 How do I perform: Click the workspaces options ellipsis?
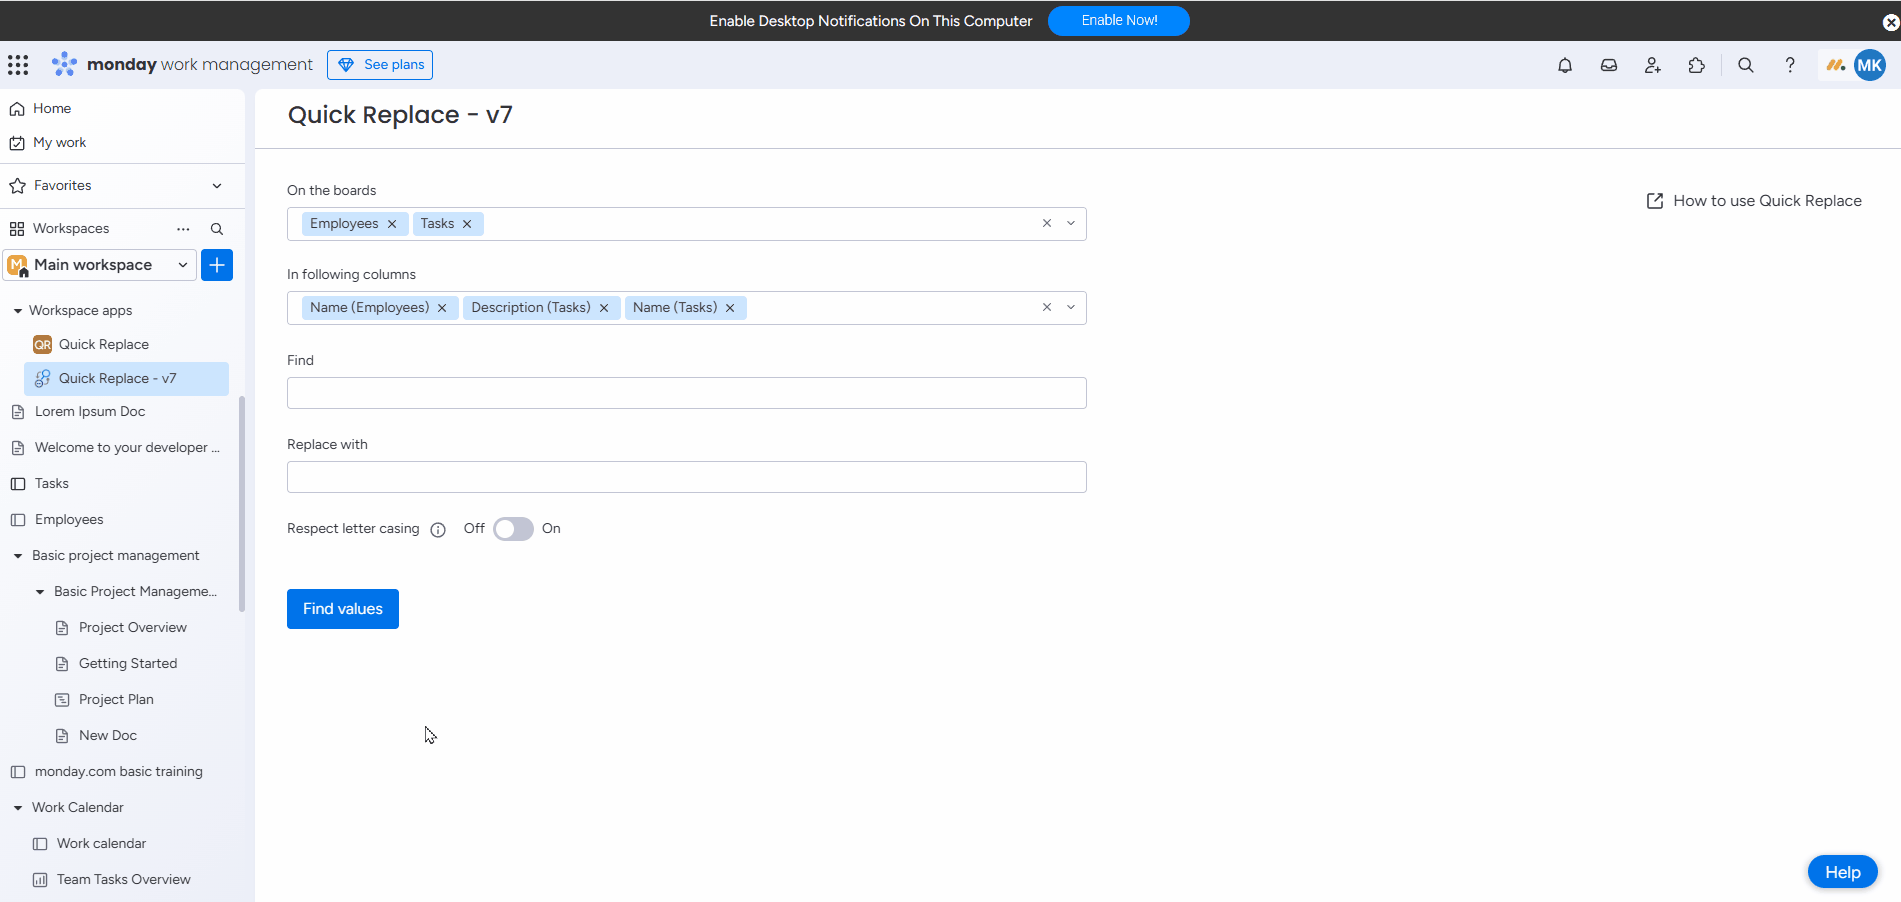coord(183,229)
